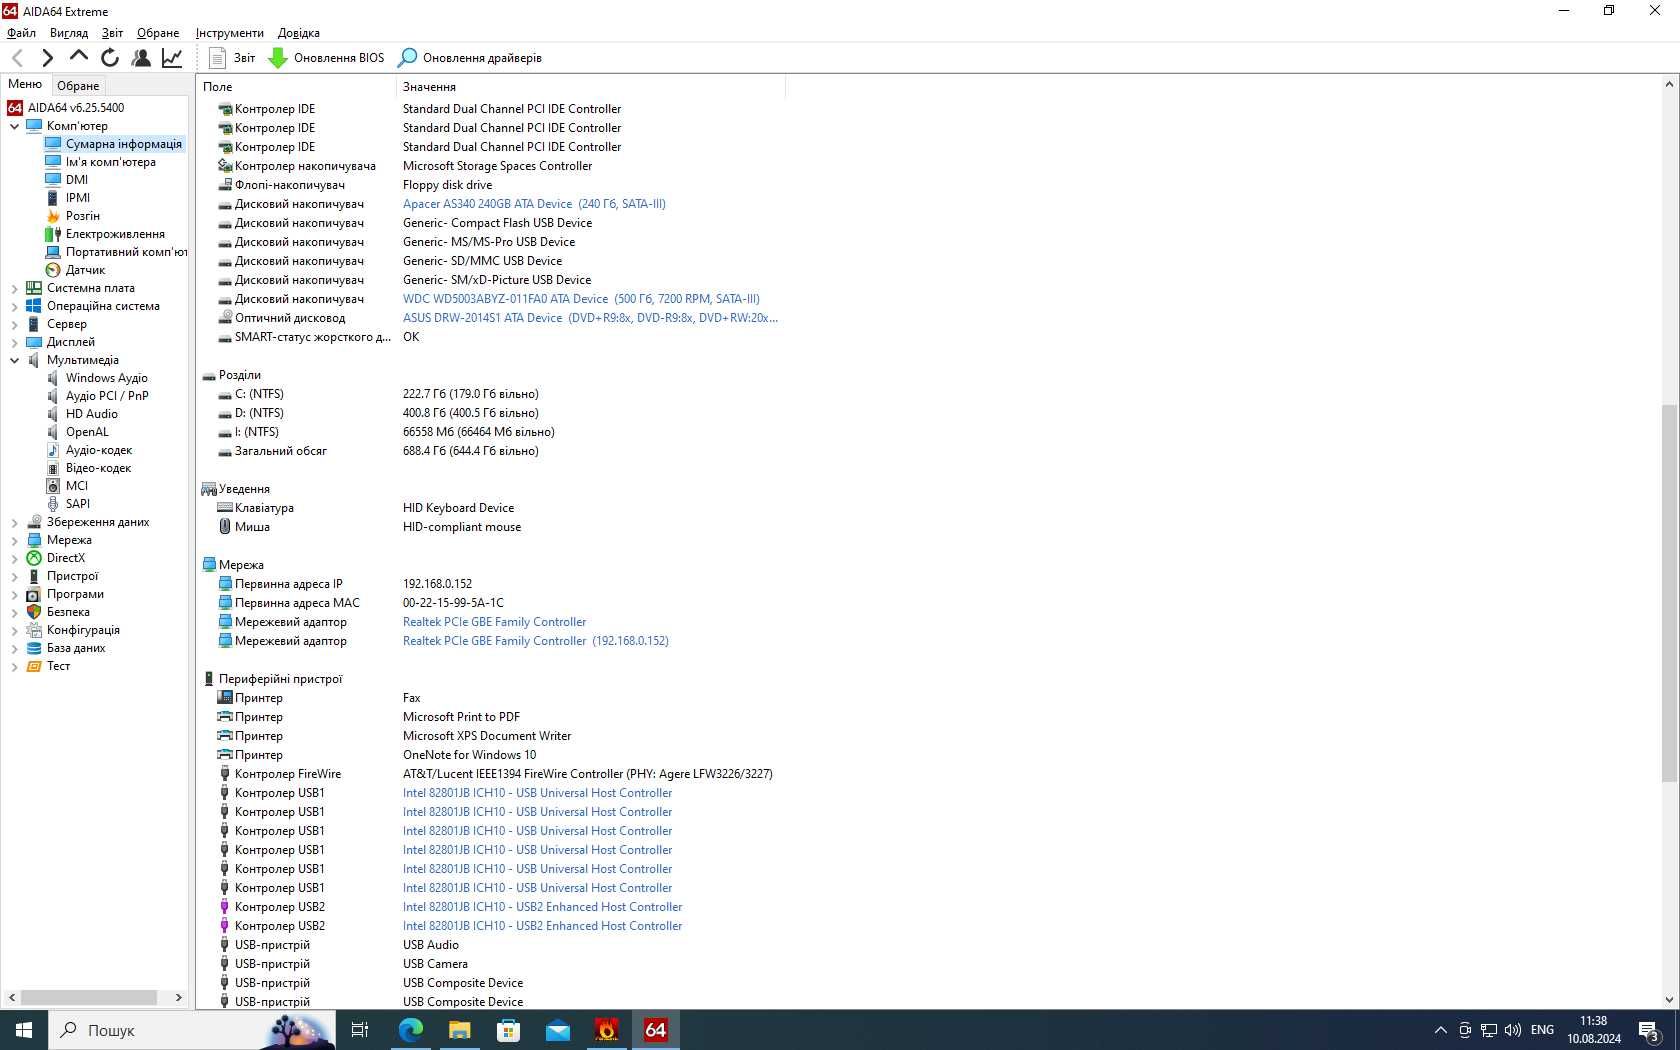The width and height of the screenshot is (1680, 1050).
Task: Collapse the Мультимедіа tree node
Action: coord(15,360)
